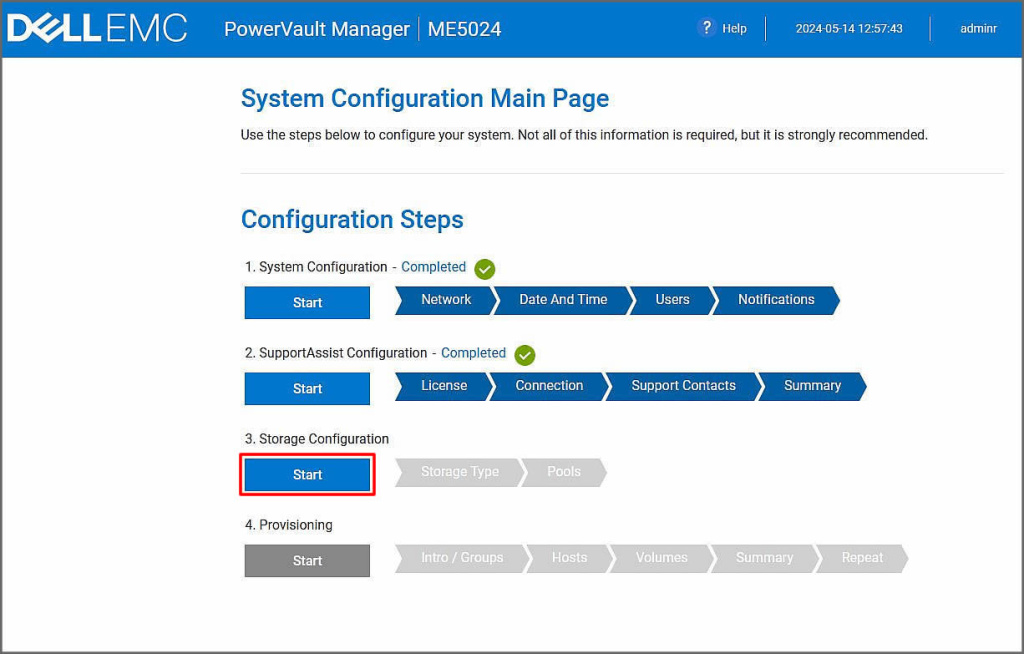The width and height of the screenshot is (1024, 654).
Task: Open the Connection step
Action: click(549, 386)
